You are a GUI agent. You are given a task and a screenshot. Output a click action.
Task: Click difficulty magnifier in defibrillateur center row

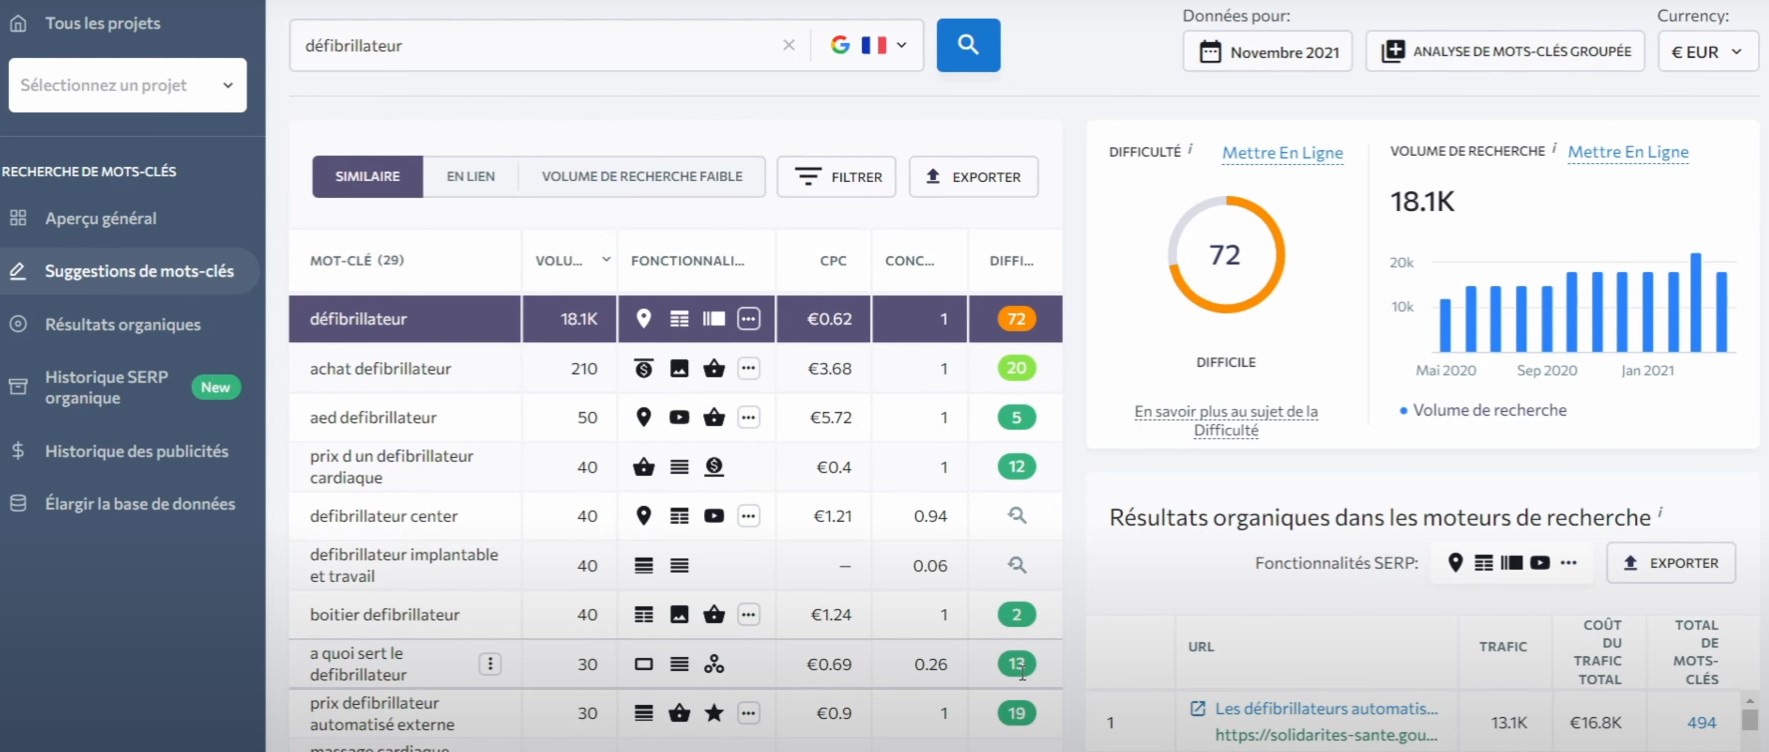point(1017,516)
